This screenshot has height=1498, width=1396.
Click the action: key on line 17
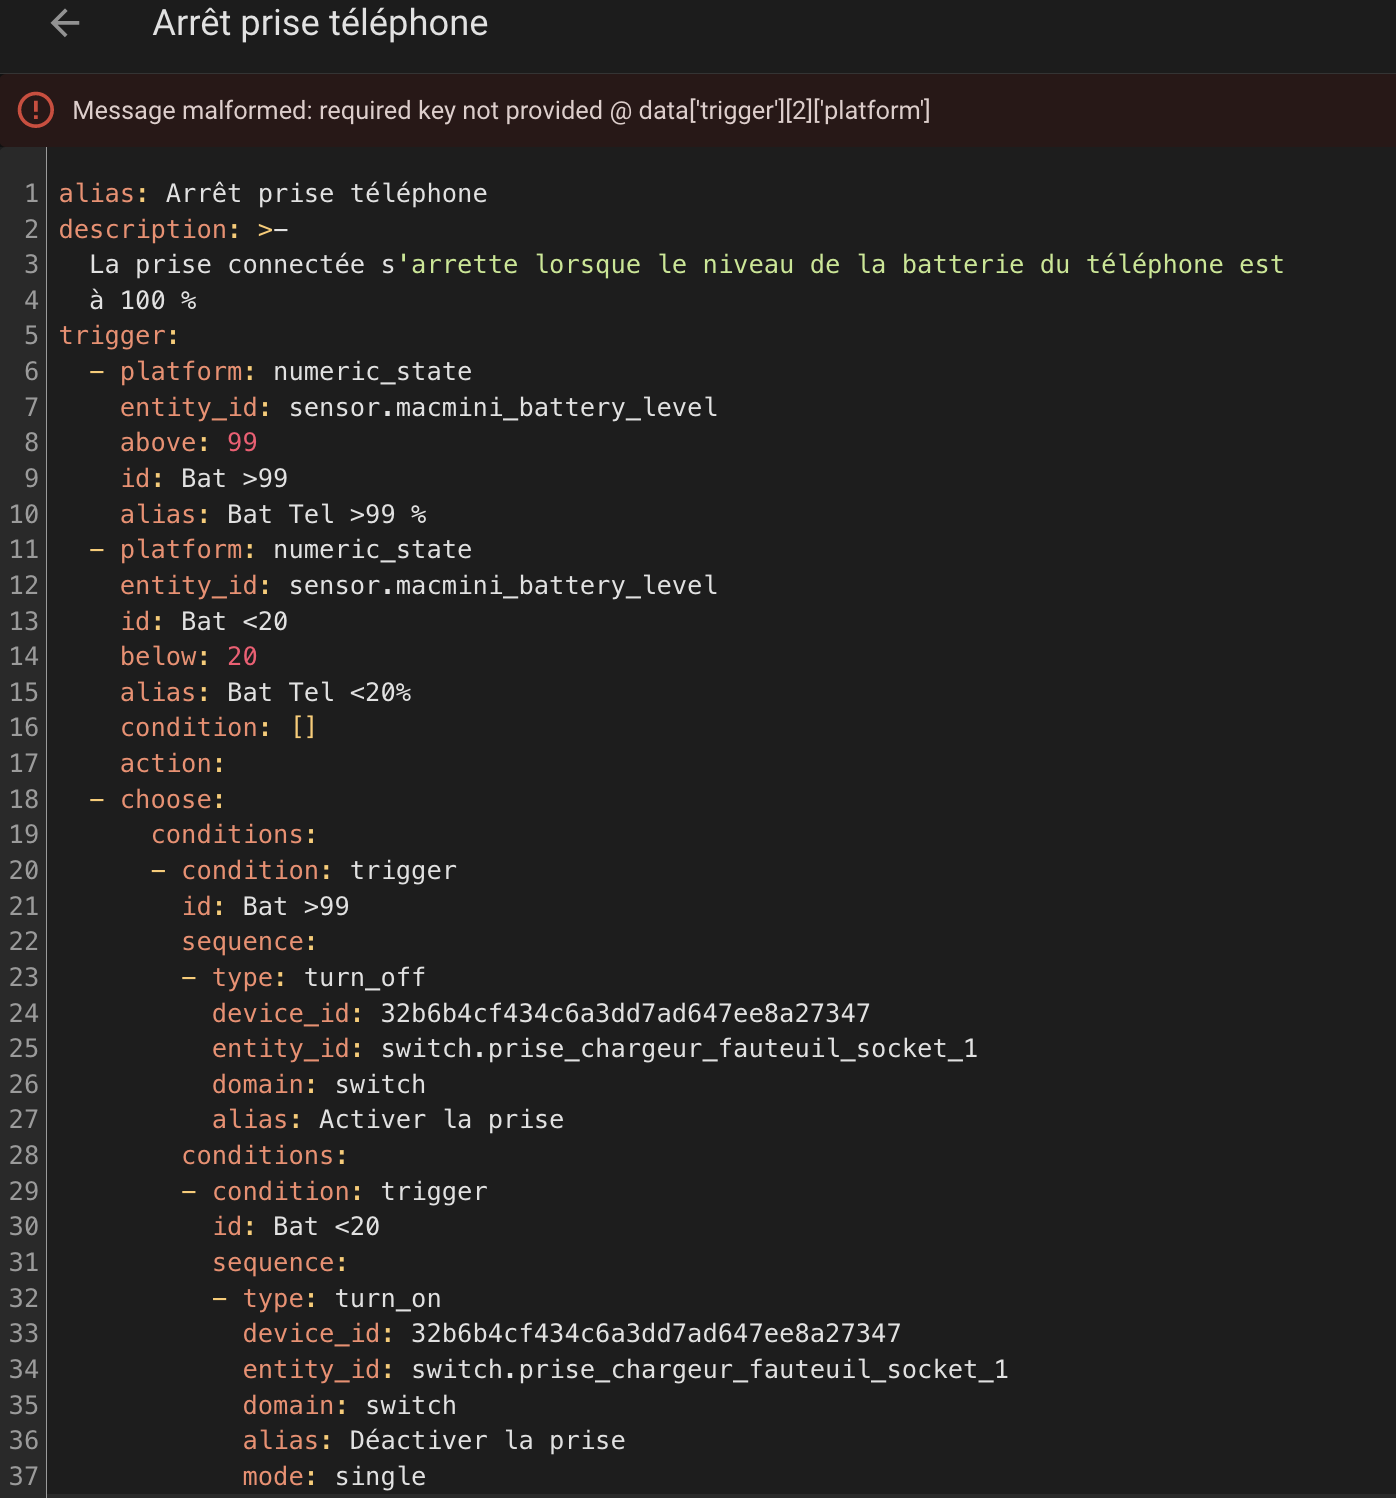pyautogui.click(x=172, y=763)
